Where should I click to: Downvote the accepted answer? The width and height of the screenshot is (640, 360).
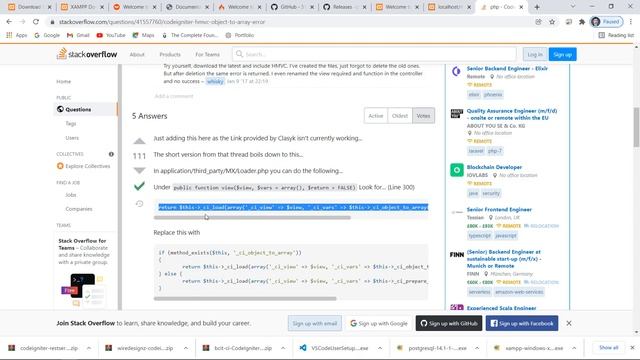coord(139,170)
